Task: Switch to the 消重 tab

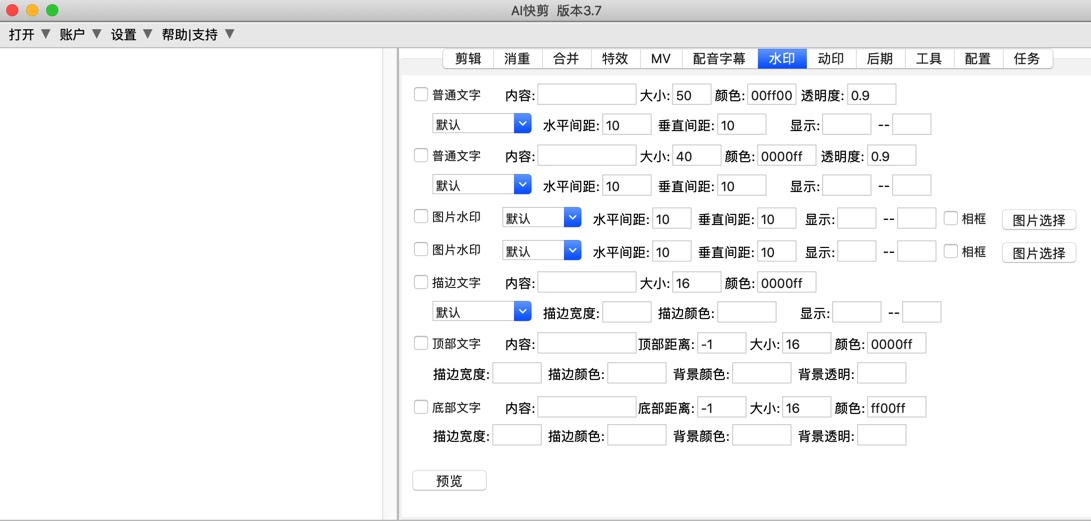Action: pos(517,59)
